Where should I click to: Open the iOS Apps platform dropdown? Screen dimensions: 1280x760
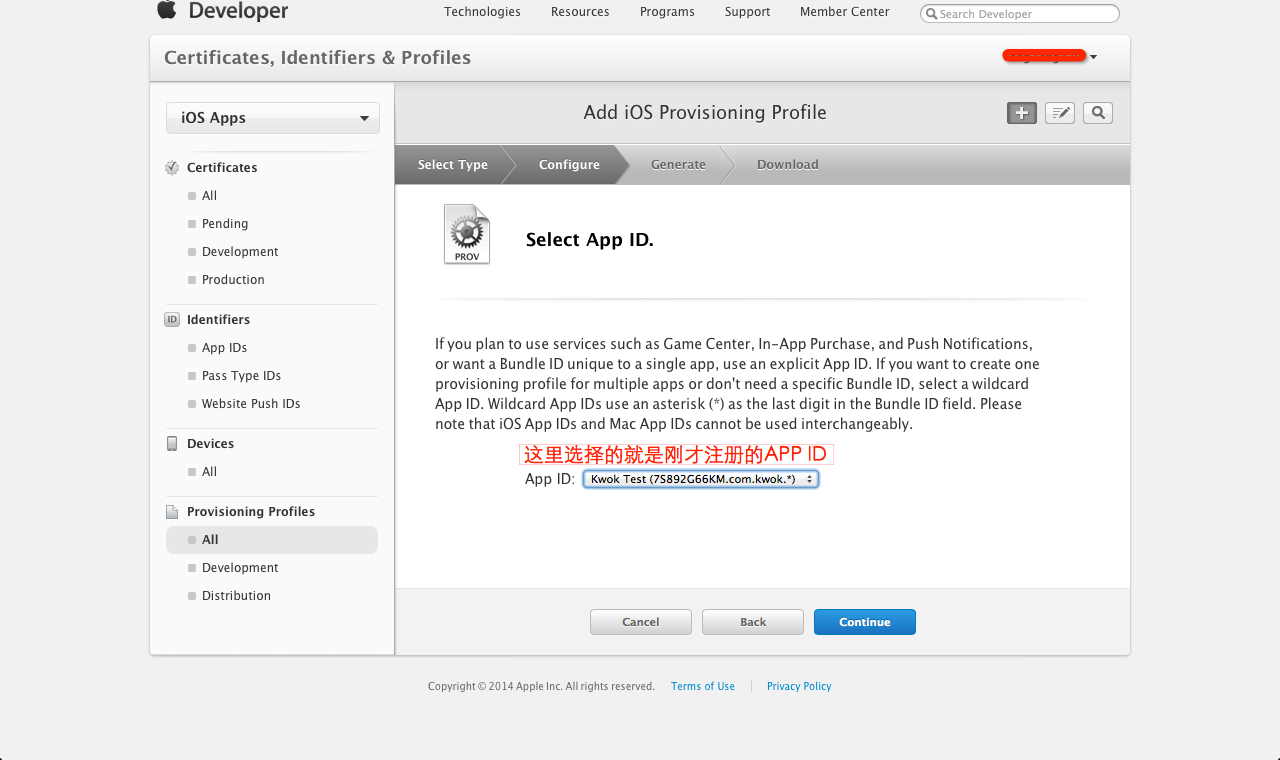(273, 118)
